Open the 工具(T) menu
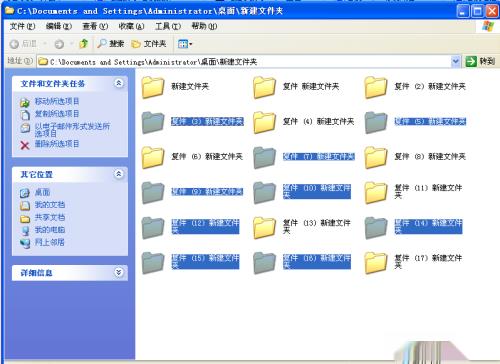Image resolution: width=500 pixels, height=364 pixels. pos(168,26)
